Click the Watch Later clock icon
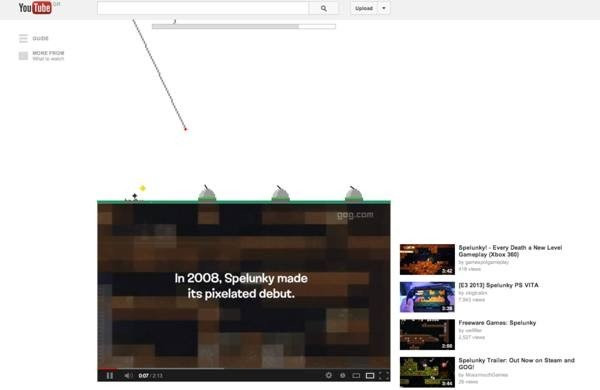The image size is (600, 390). [343, 375]
